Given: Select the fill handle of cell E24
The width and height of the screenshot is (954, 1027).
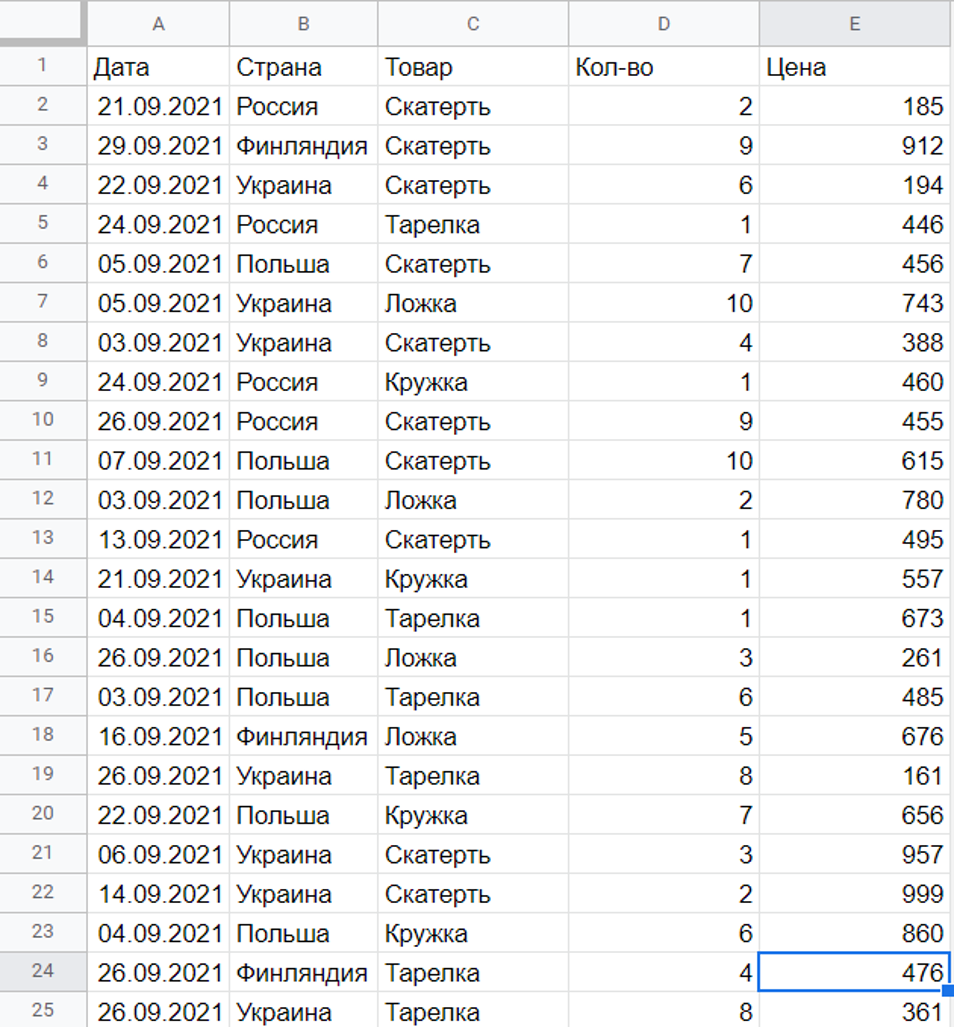Looking at the screenshot, I should 948,990.
